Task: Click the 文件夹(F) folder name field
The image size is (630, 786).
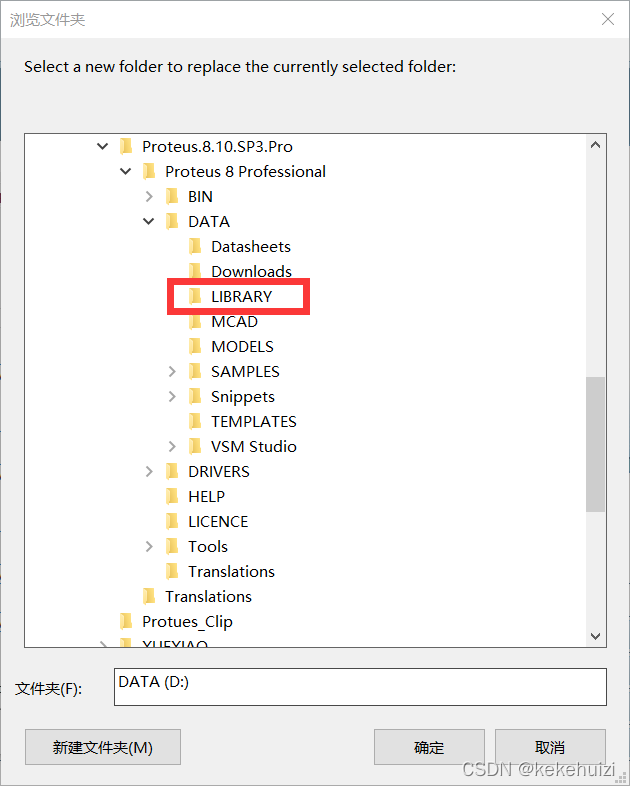Action: (360, 687)
